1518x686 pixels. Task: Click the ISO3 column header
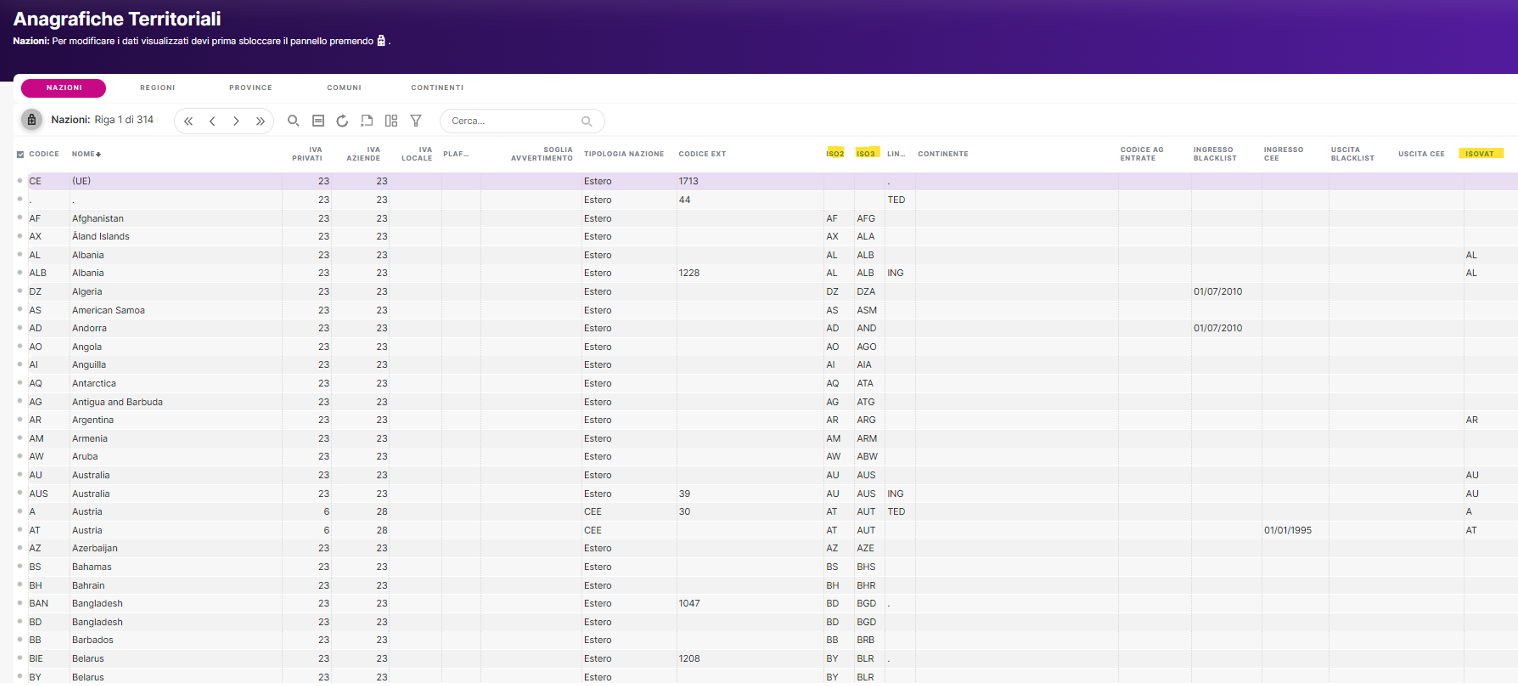tap(867, 154)
